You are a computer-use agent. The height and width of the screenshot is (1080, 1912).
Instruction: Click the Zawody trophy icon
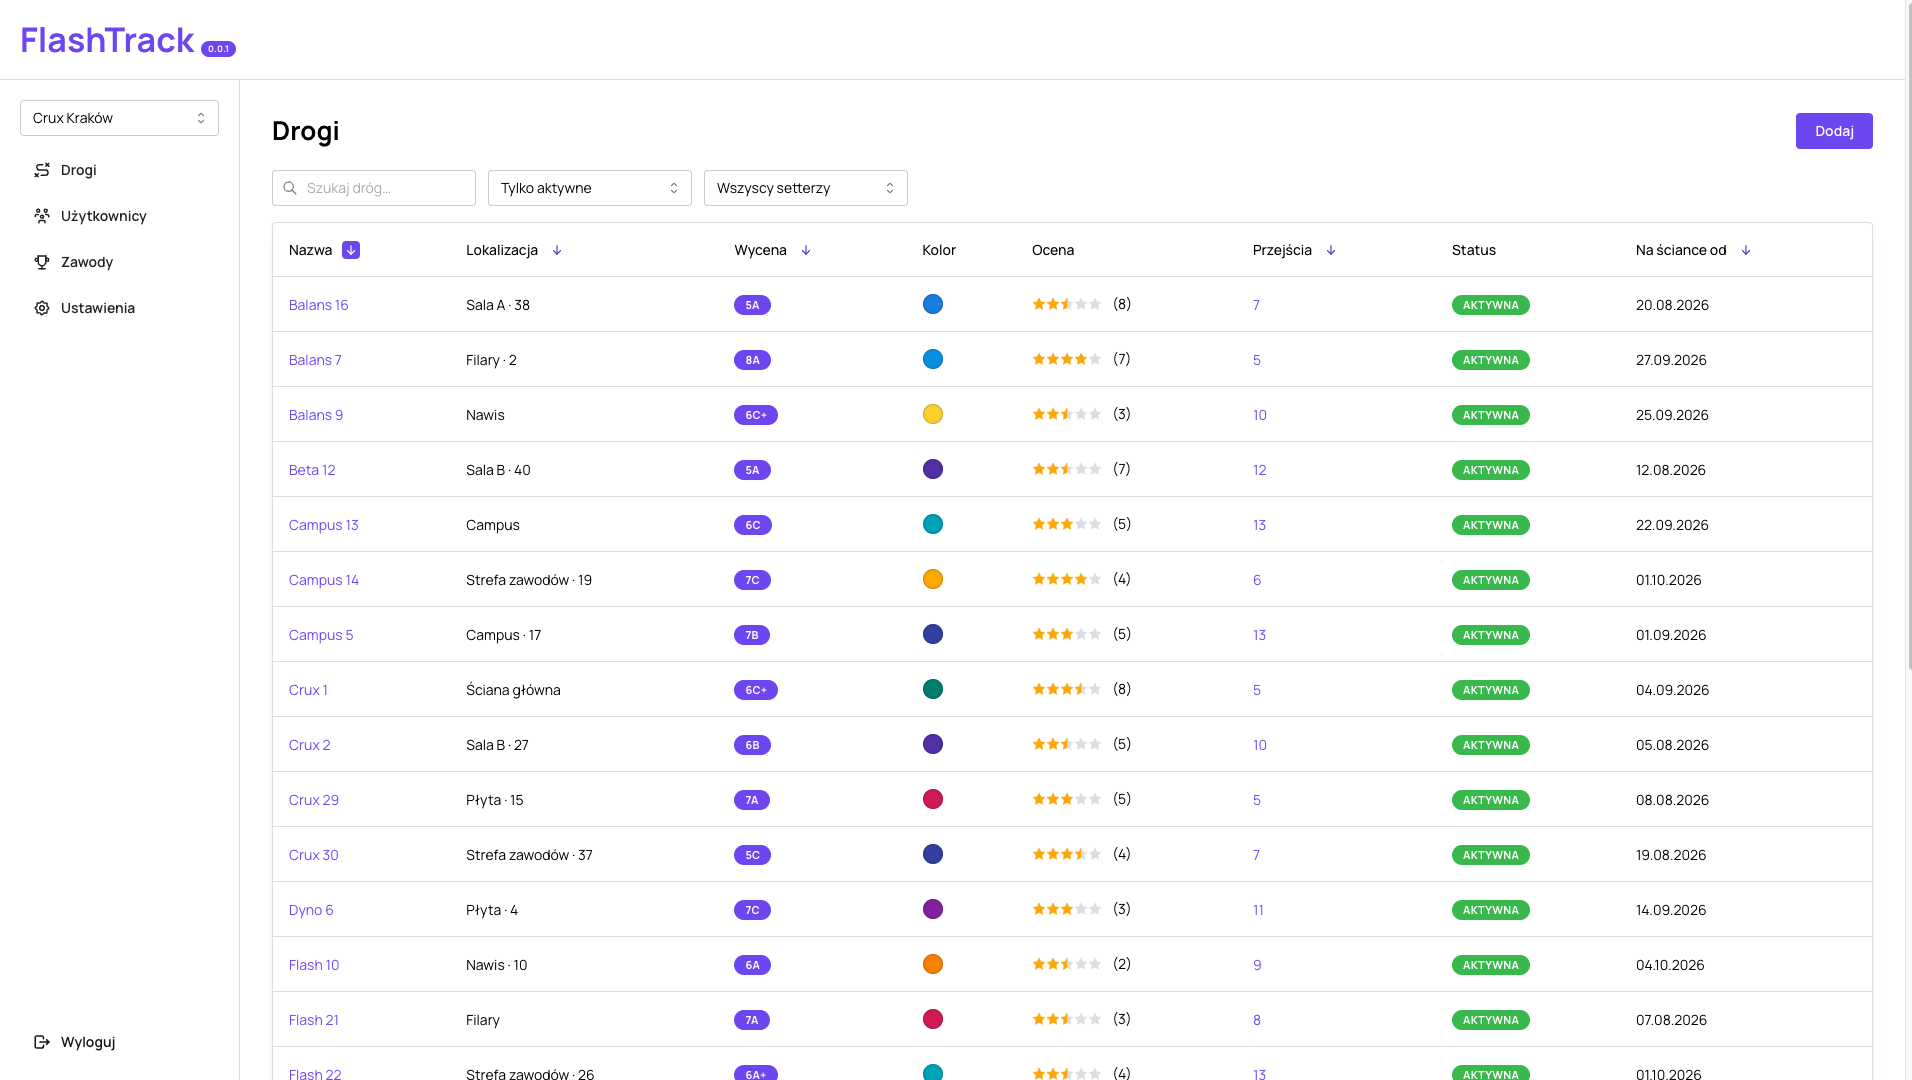(42, 262)
